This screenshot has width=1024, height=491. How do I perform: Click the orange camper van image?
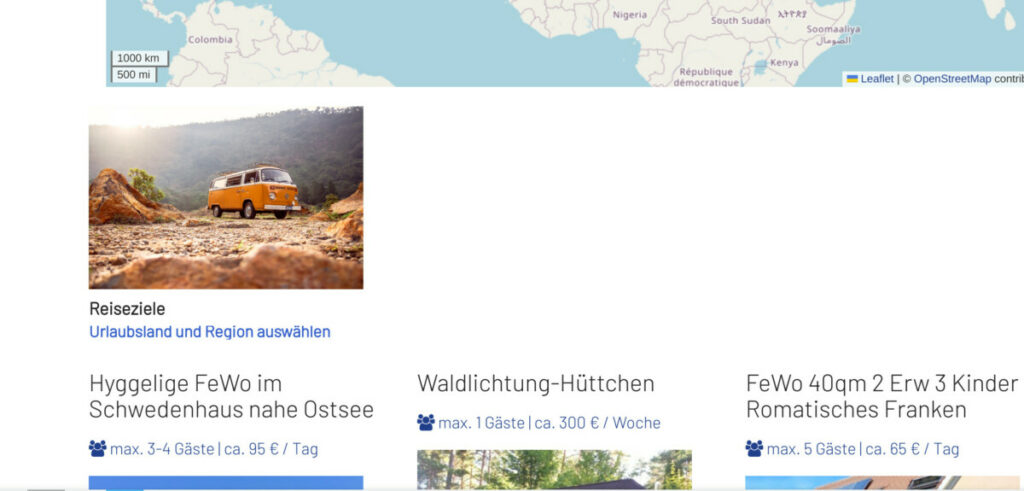[226, 198]
